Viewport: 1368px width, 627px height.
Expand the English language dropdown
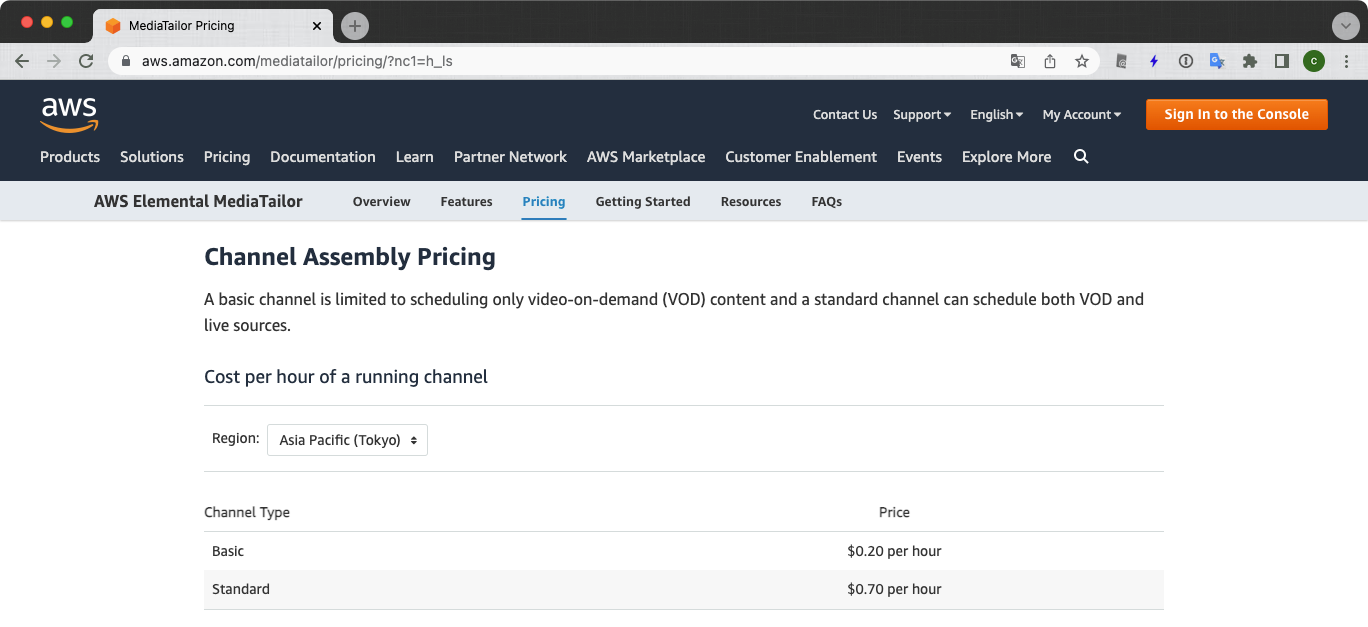(996, 115)
